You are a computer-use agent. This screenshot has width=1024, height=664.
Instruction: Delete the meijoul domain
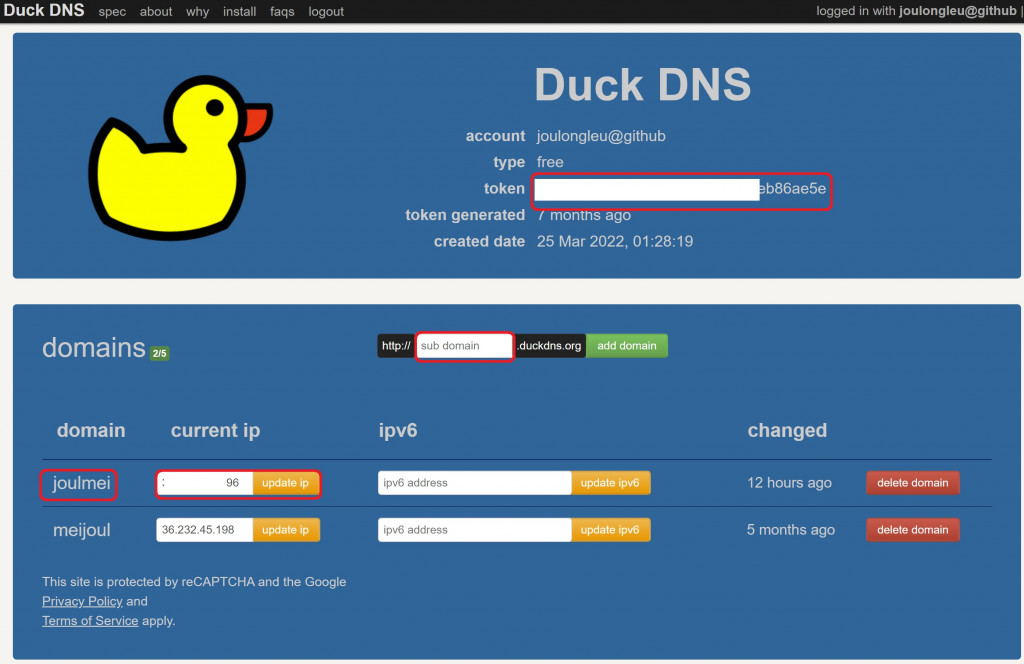(912, 530)
